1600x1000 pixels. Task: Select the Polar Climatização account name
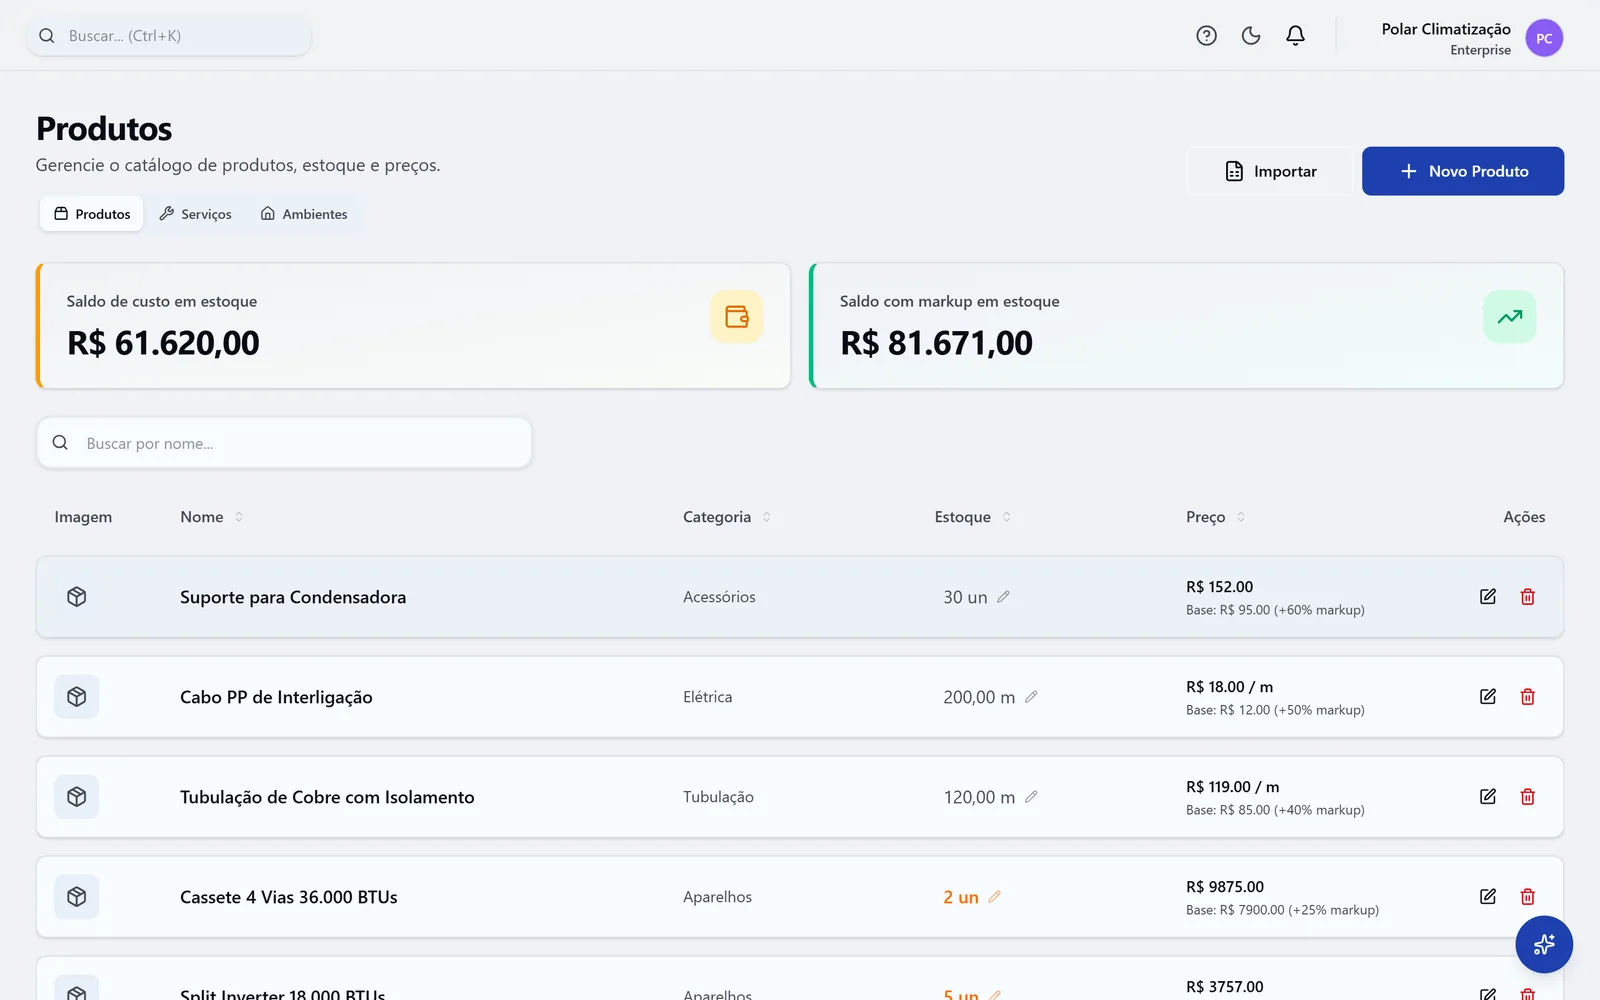[1446, 29]
